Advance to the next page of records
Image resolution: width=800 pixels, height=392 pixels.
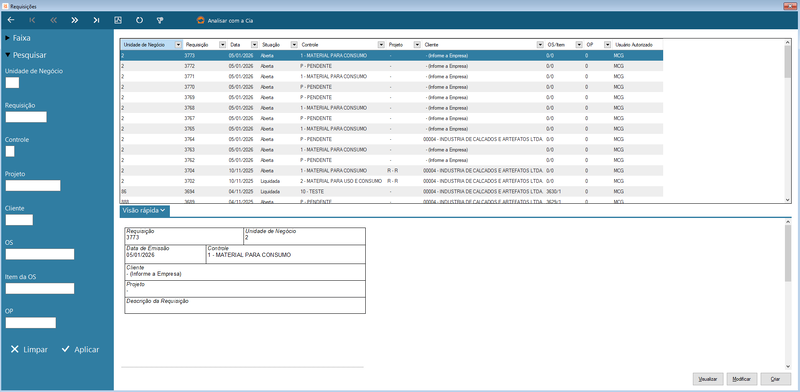75,20
